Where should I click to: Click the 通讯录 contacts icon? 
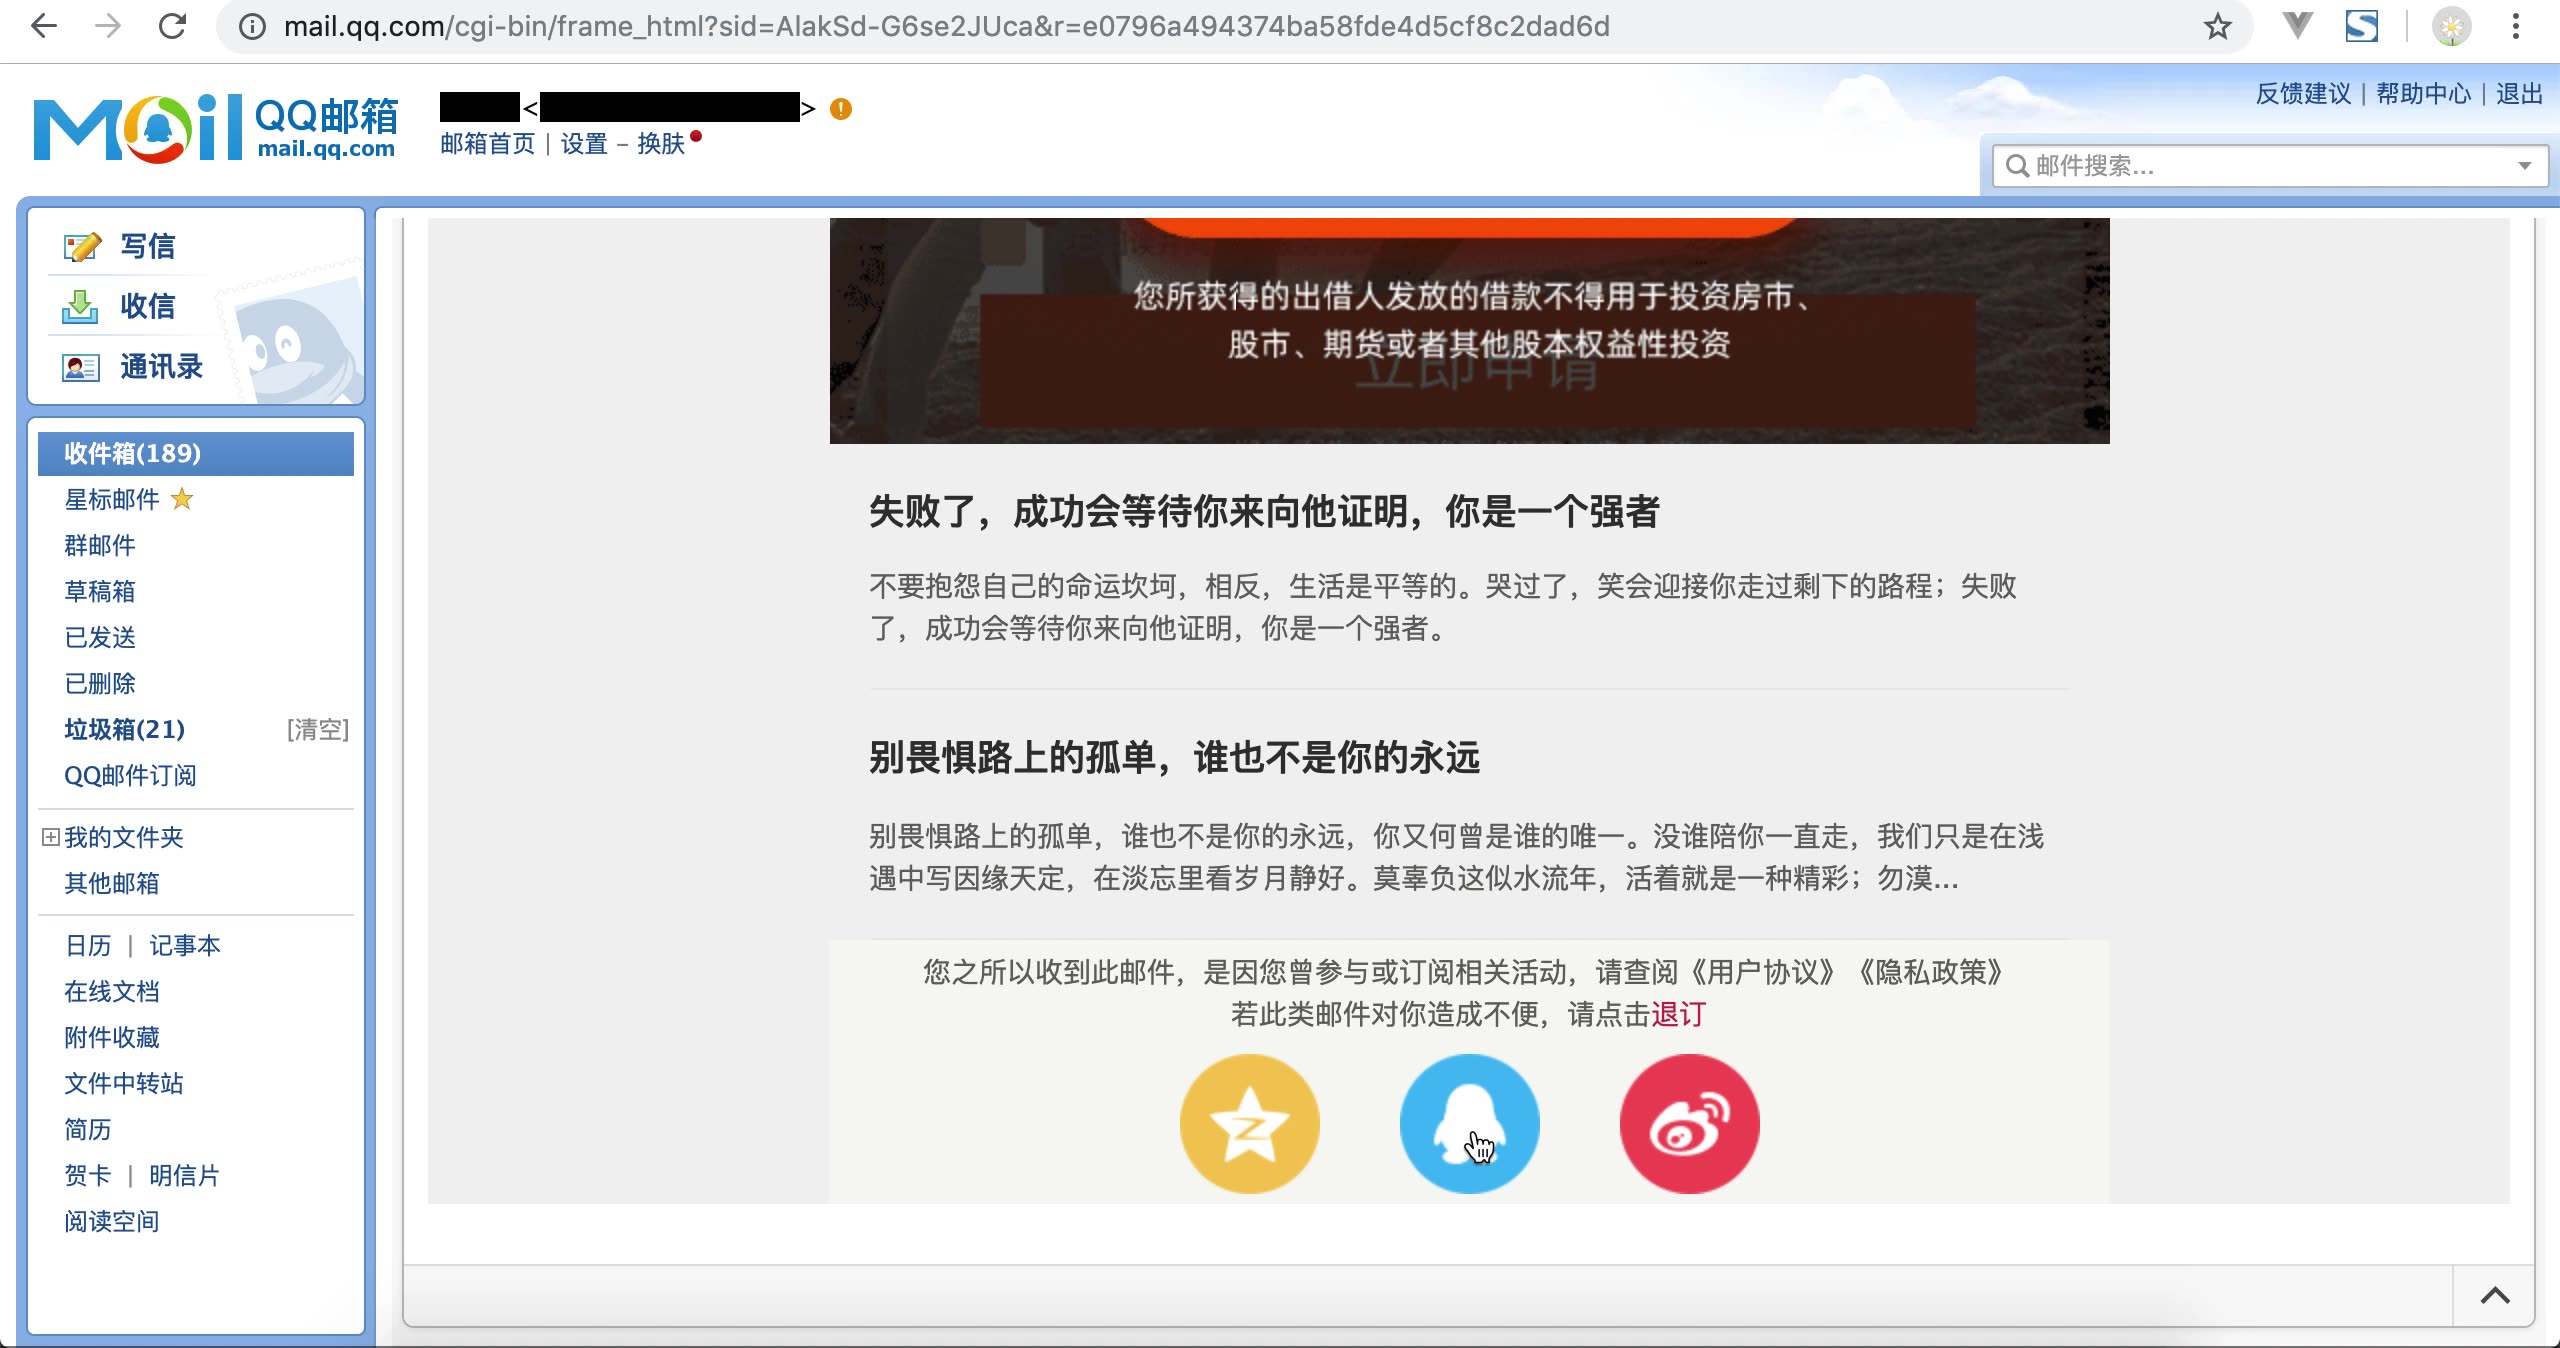click(81, 367)
